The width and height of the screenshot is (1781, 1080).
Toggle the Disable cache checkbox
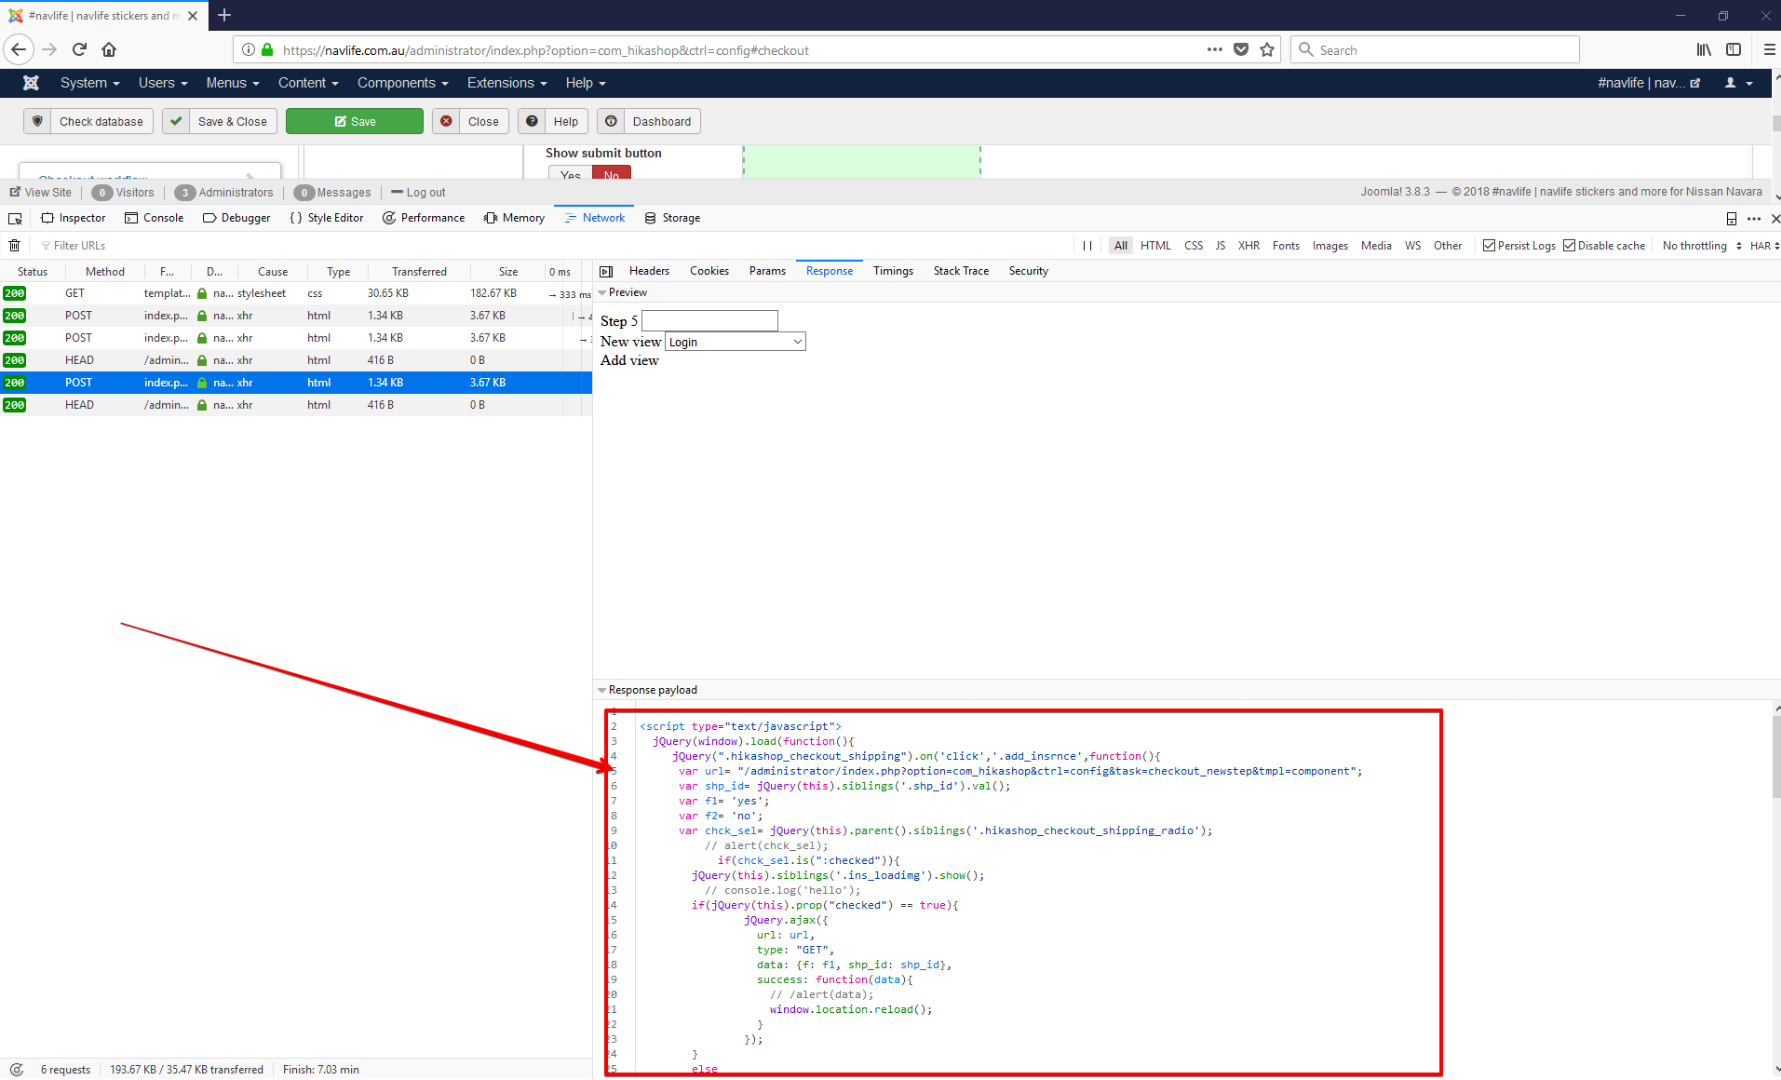point(1569,246)
